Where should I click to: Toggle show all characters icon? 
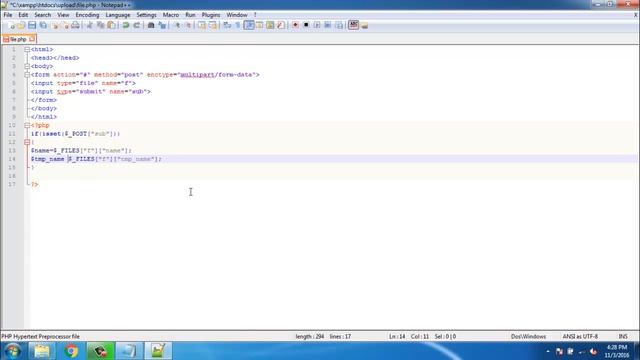click(238, 25)
